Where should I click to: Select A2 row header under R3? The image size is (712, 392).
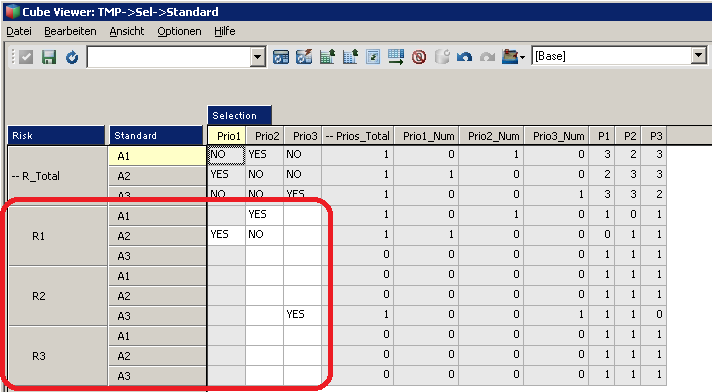click(157, 356)
